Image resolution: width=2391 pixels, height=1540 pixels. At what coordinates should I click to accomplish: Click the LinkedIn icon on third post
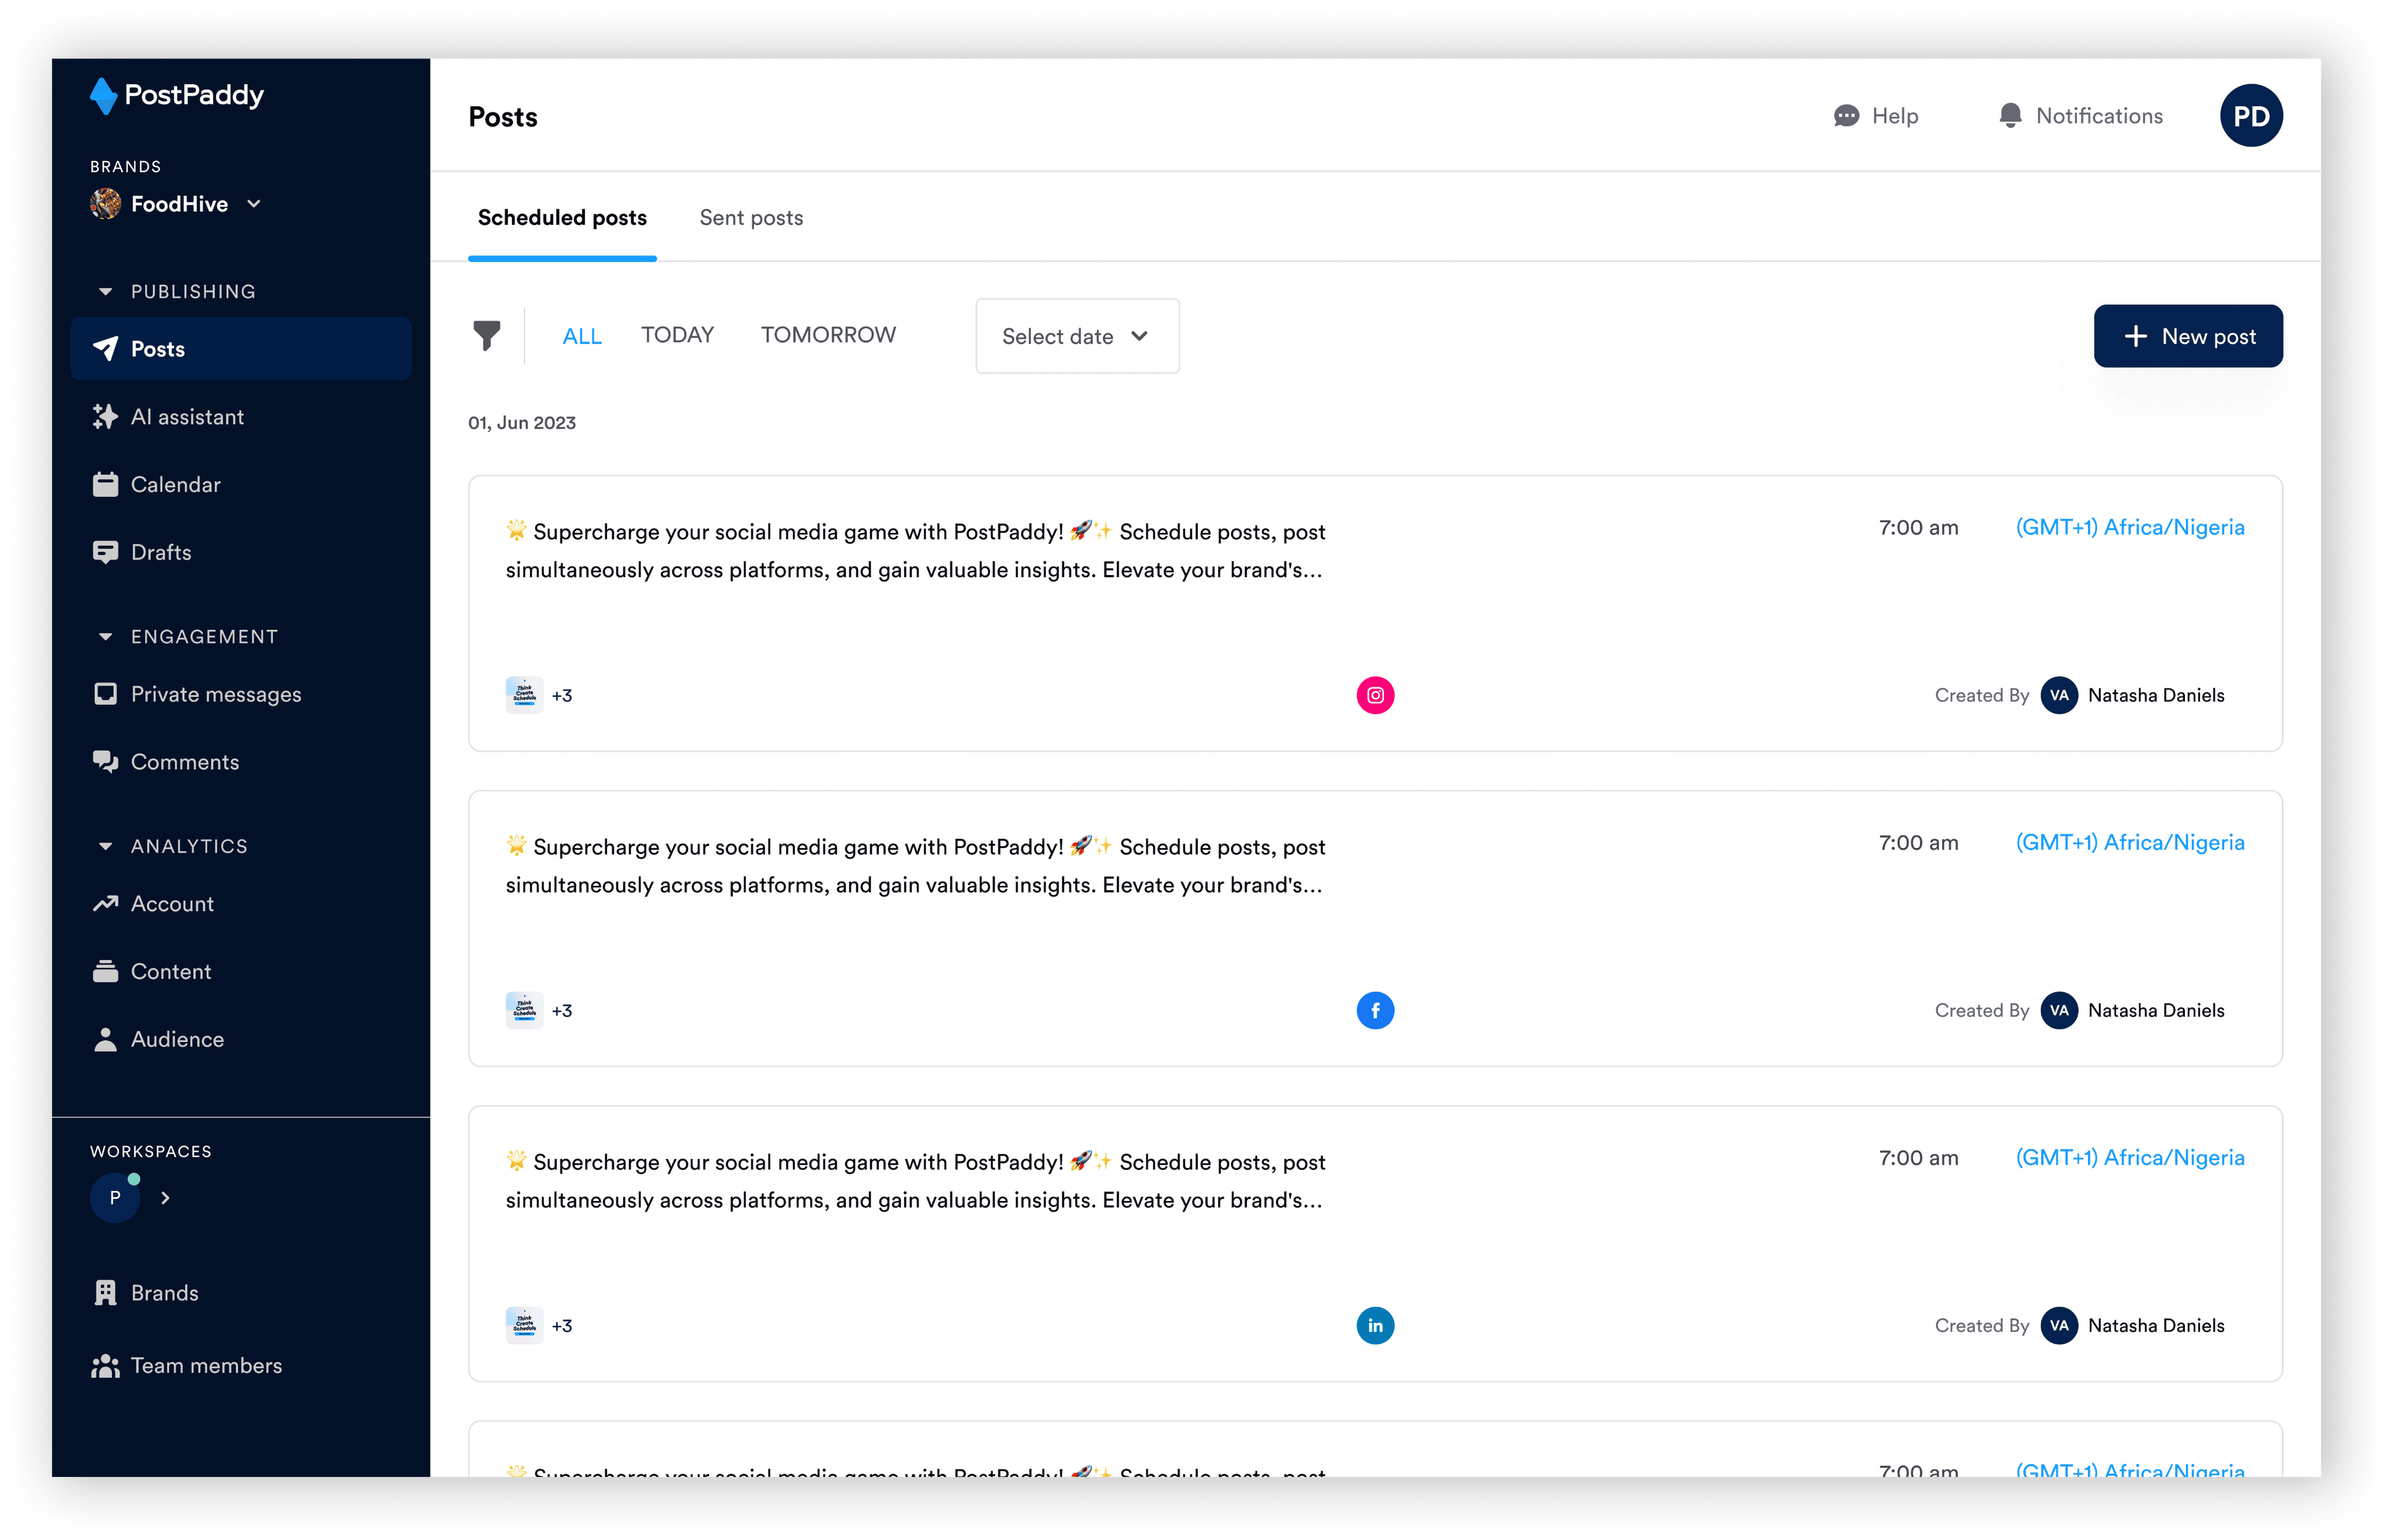(x=1375, y=1325)
